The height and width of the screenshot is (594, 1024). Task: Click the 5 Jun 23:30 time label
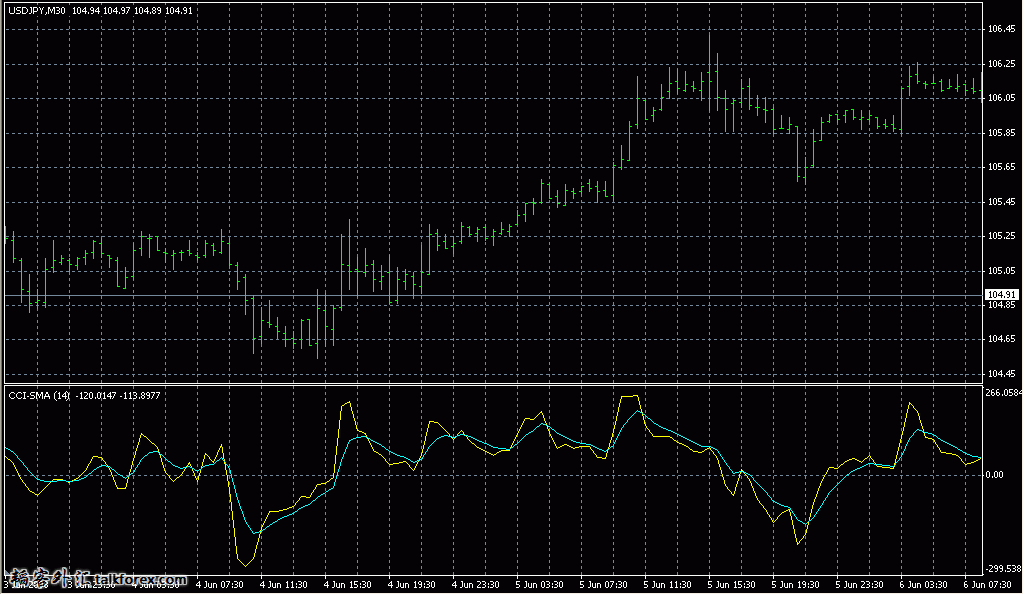859,585
